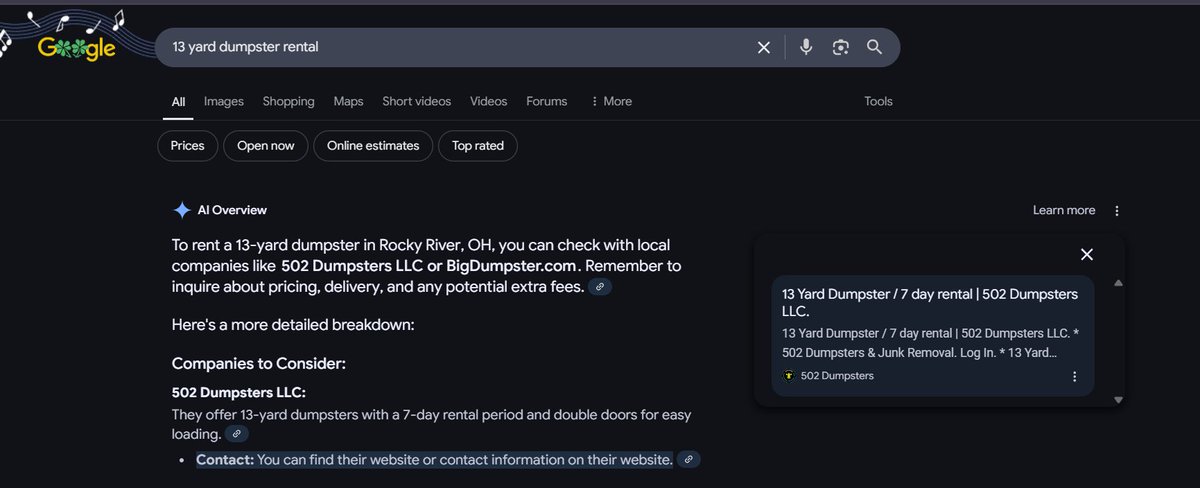
Task: Apply the Top rated filter chip
Action: tap(478, 145)
